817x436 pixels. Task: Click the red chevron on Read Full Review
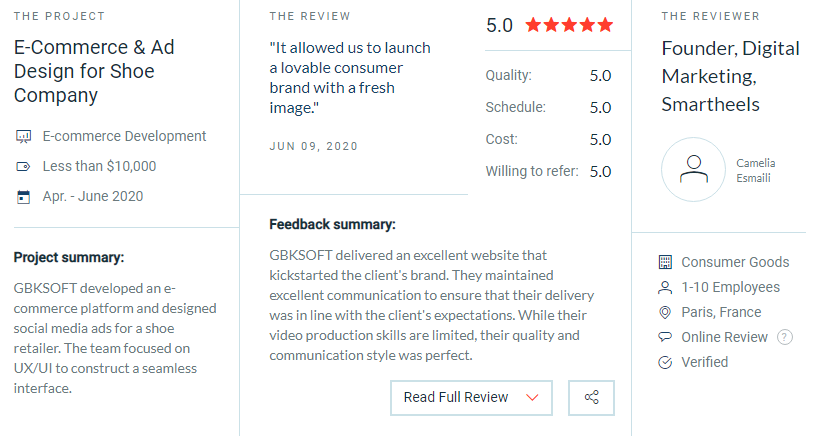[x=532, y=397]
